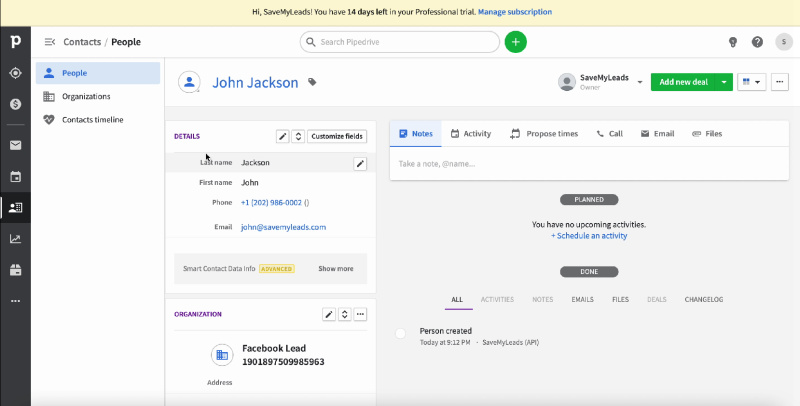This screenshot has height=406, width=800.
Task: Open Leads target icon in sidebar
Action: [x=15, y=73]
